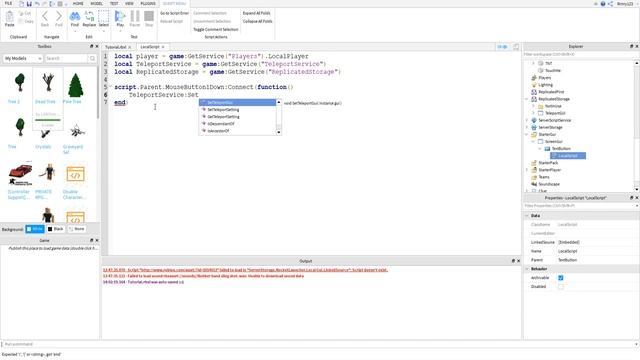Open Find with the binoculars icon

coord(75,16)
